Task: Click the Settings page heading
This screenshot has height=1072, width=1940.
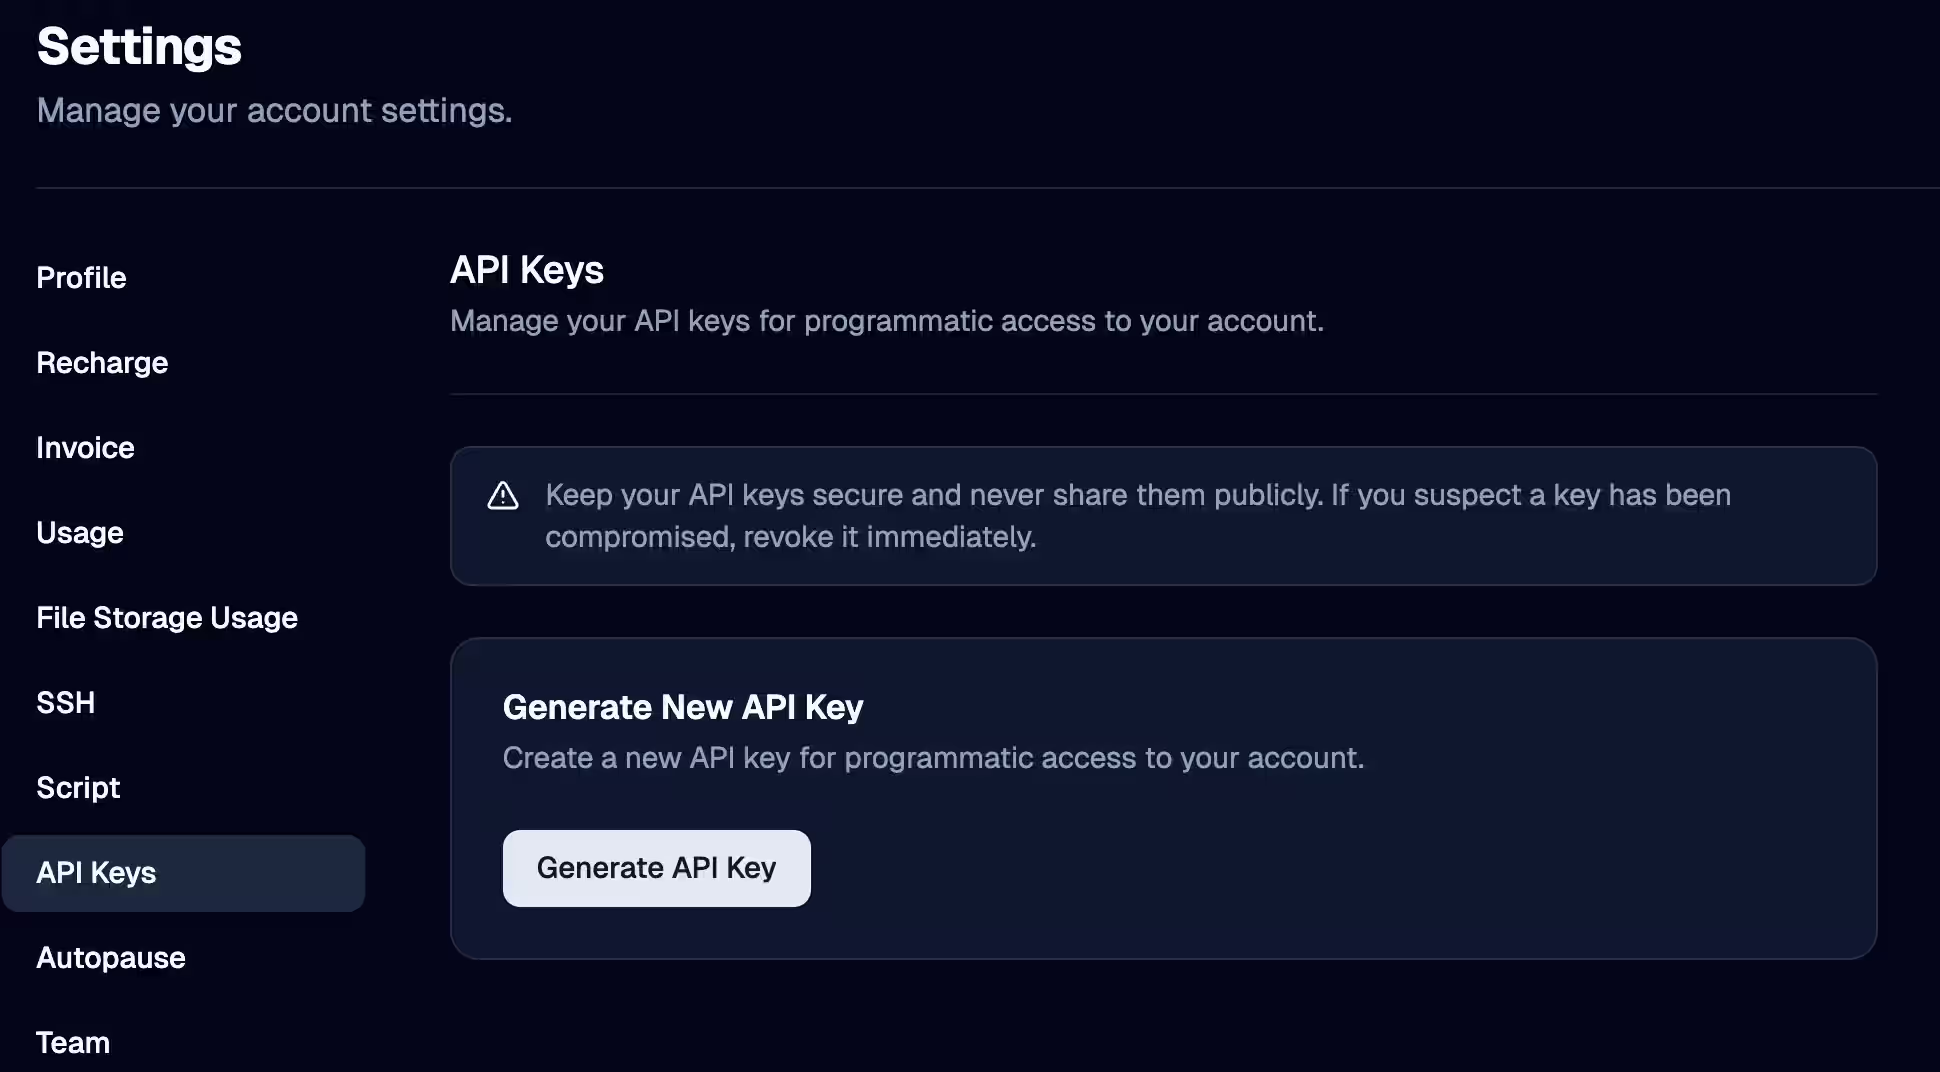Action: click(x=139, y=46)
